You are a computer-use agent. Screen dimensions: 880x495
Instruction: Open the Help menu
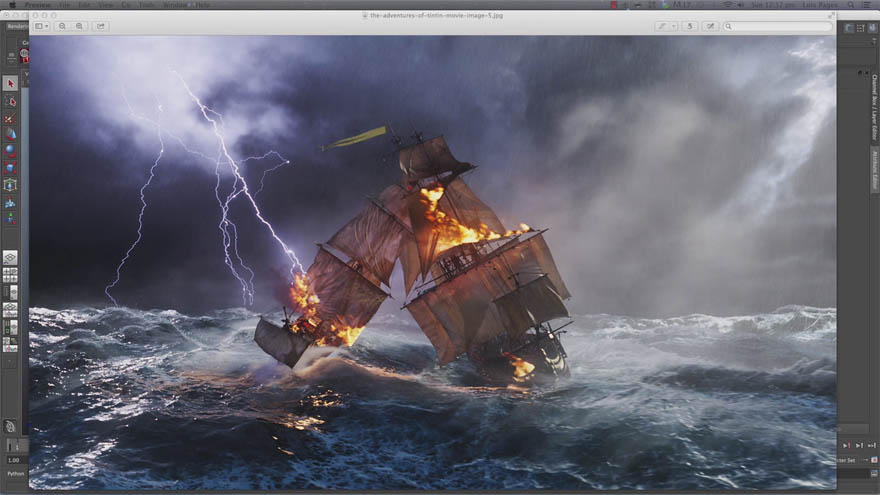click(202, 4)
